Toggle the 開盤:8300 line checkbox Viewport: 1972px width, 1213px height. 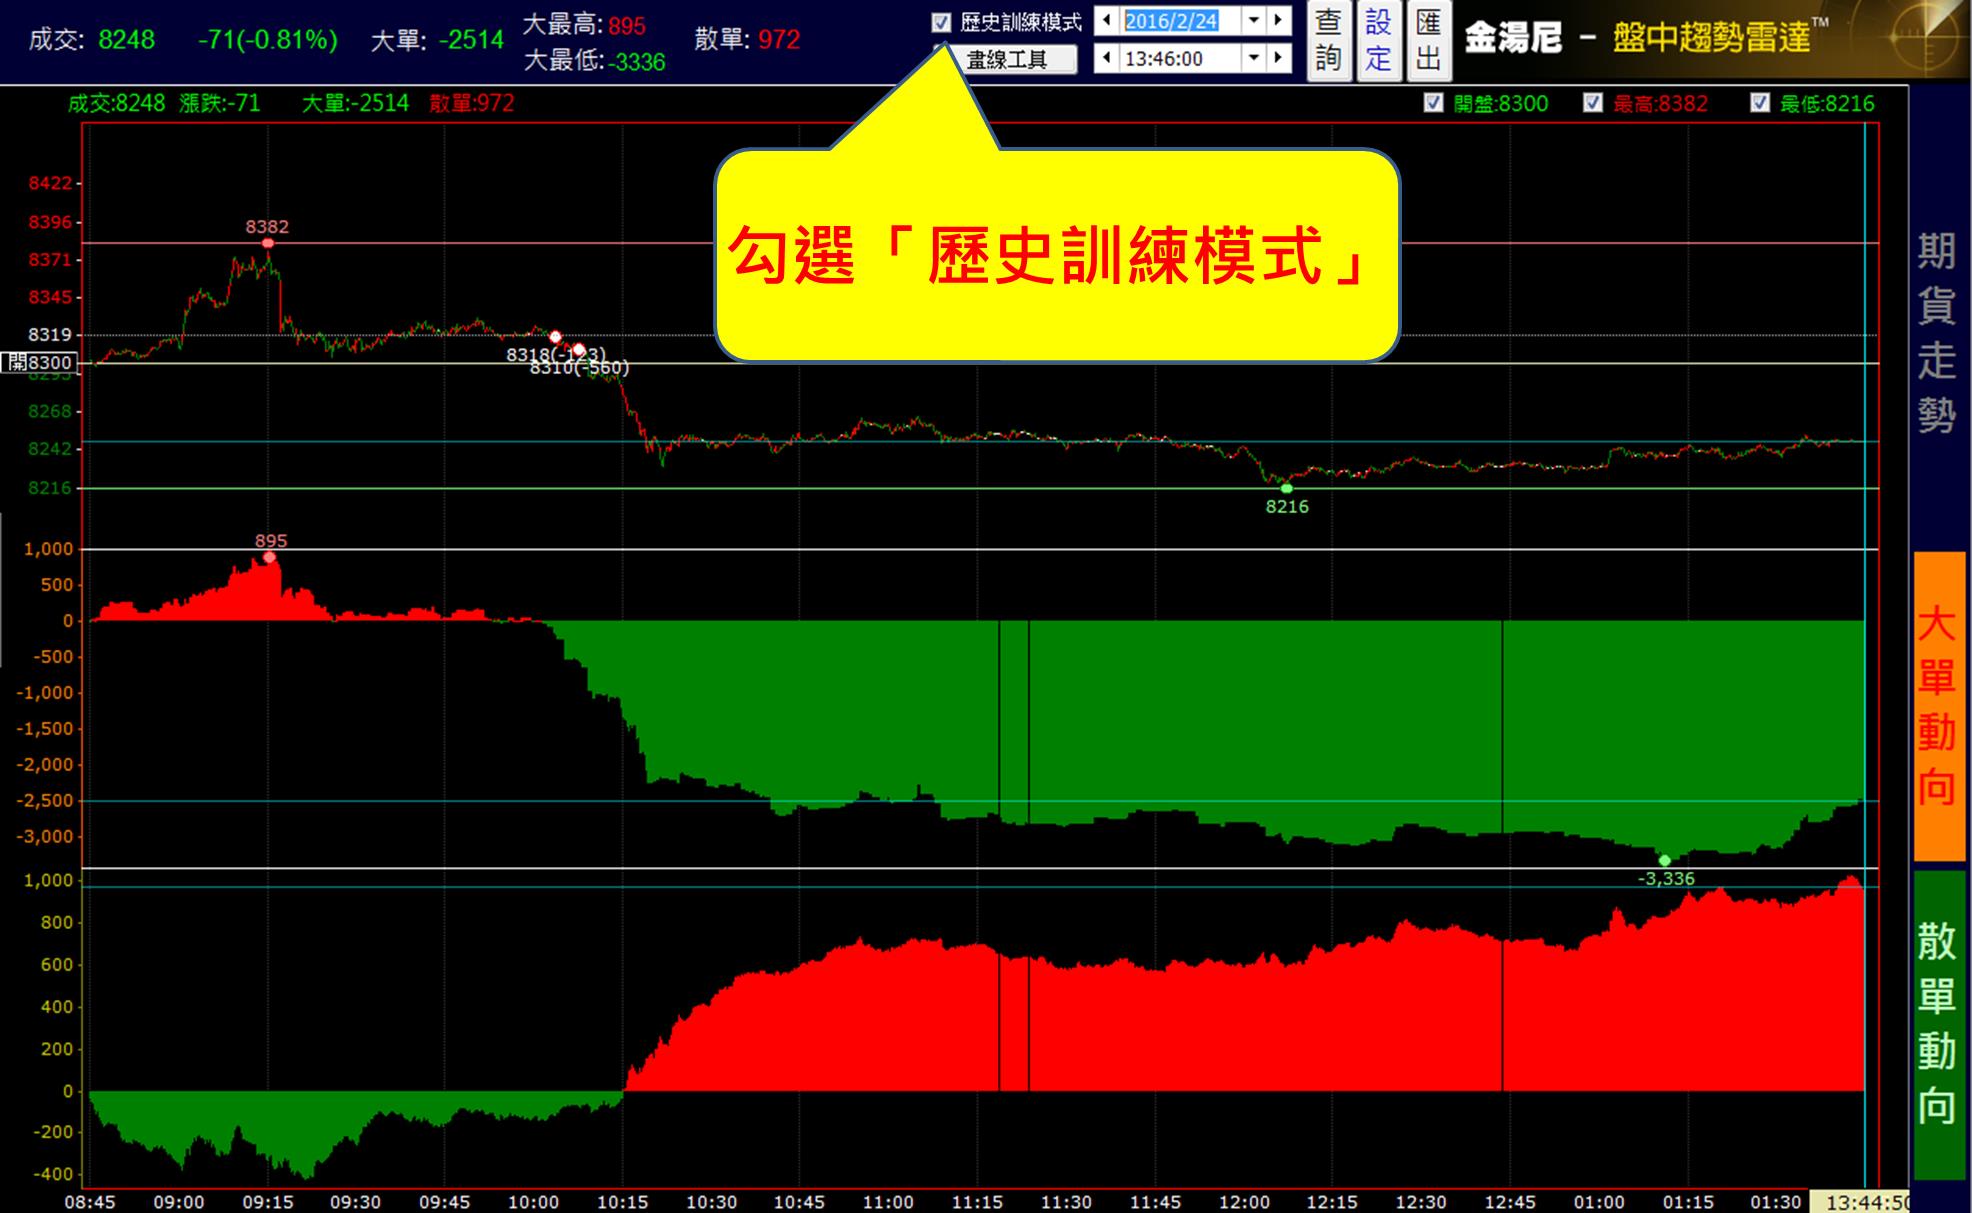point(1433,103)
